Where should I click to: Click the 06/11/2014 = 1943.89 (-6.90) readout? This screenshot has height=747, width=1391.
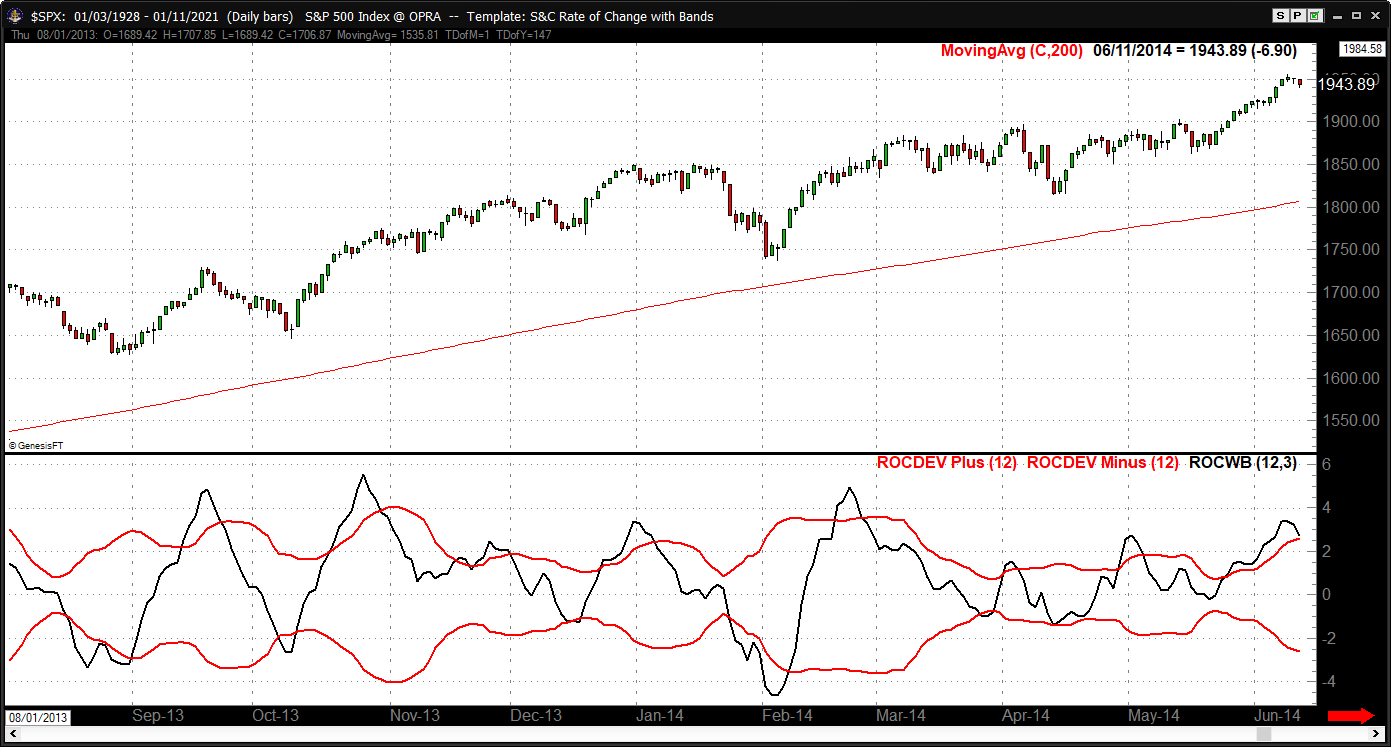pyautogui.click(x=1195, y=50)
